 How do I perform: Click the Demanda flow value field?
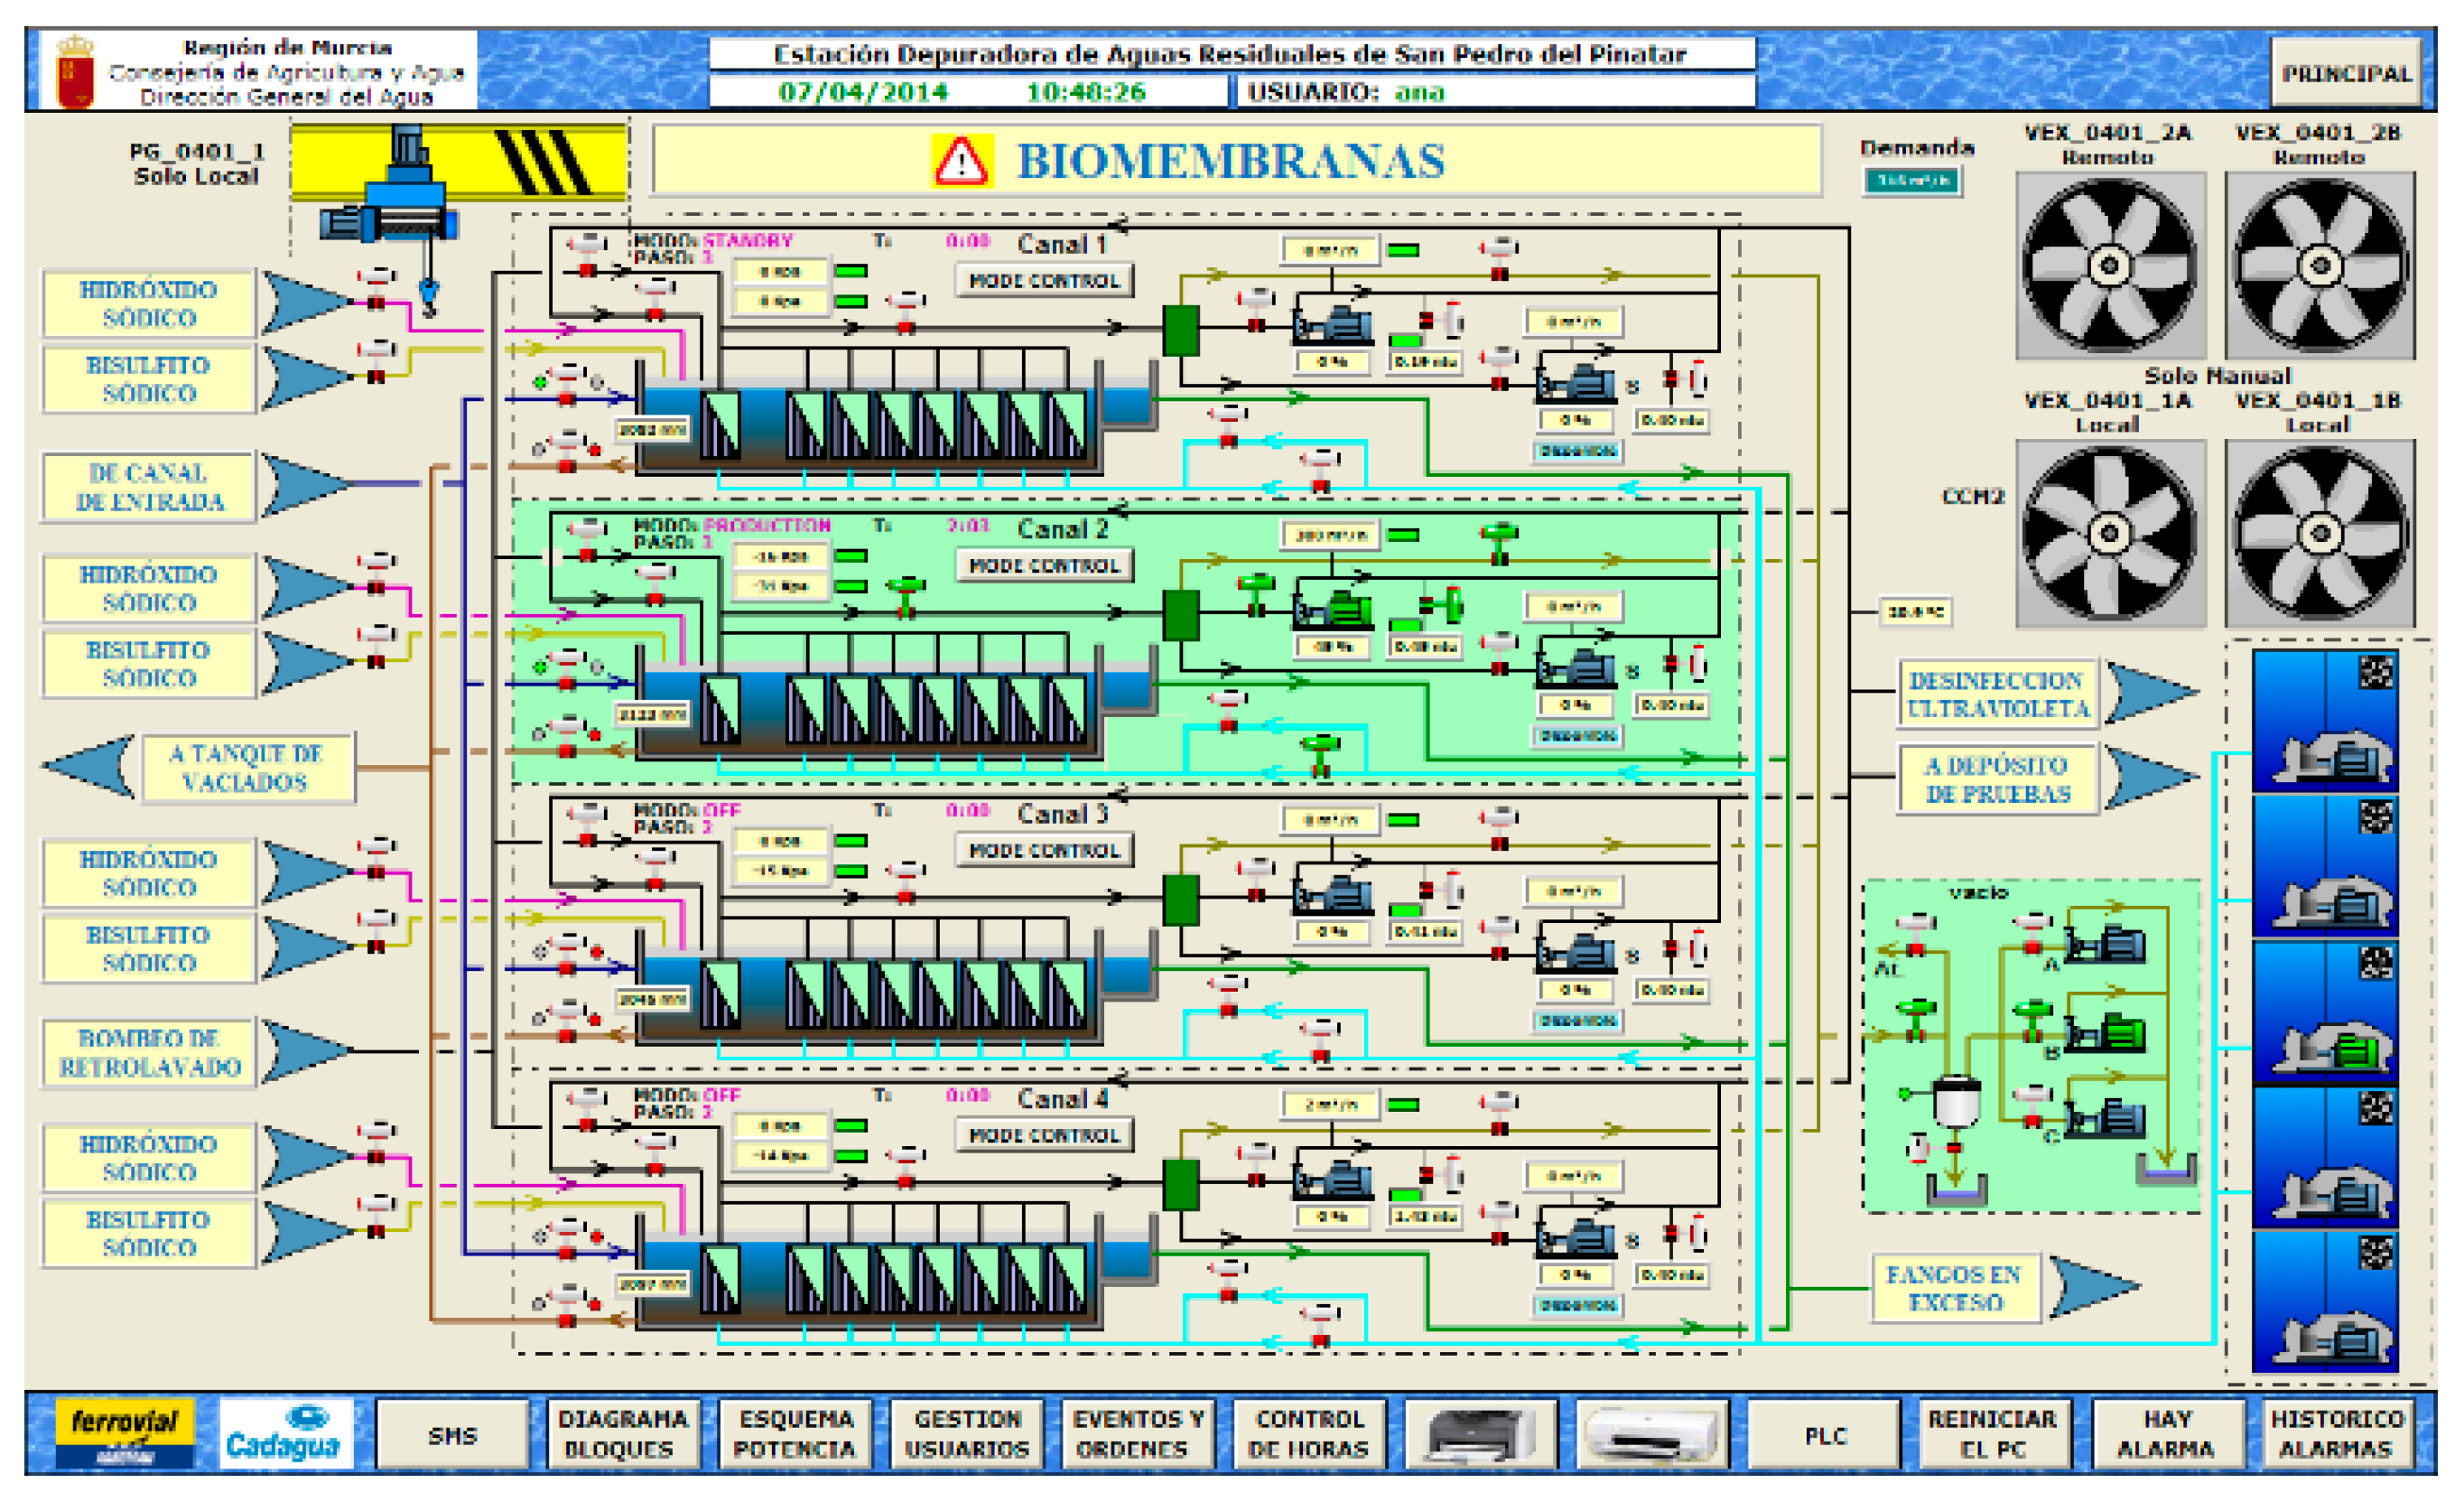pos(1911,181)
